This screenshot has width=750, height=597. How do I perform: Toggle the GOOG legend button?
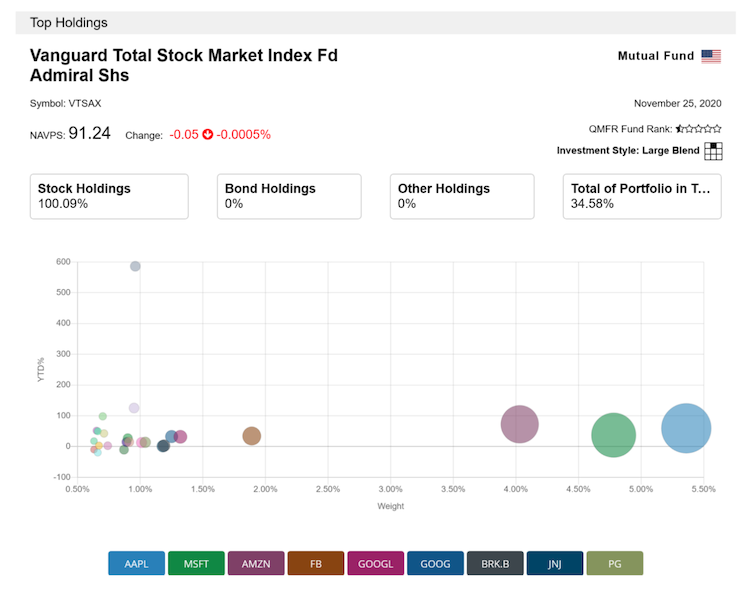click(435, 563)
